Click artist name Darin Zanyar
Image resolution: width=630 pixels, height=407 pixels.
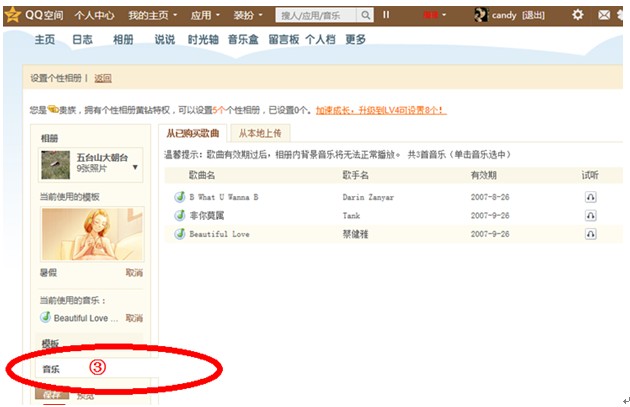coord(368,197)
